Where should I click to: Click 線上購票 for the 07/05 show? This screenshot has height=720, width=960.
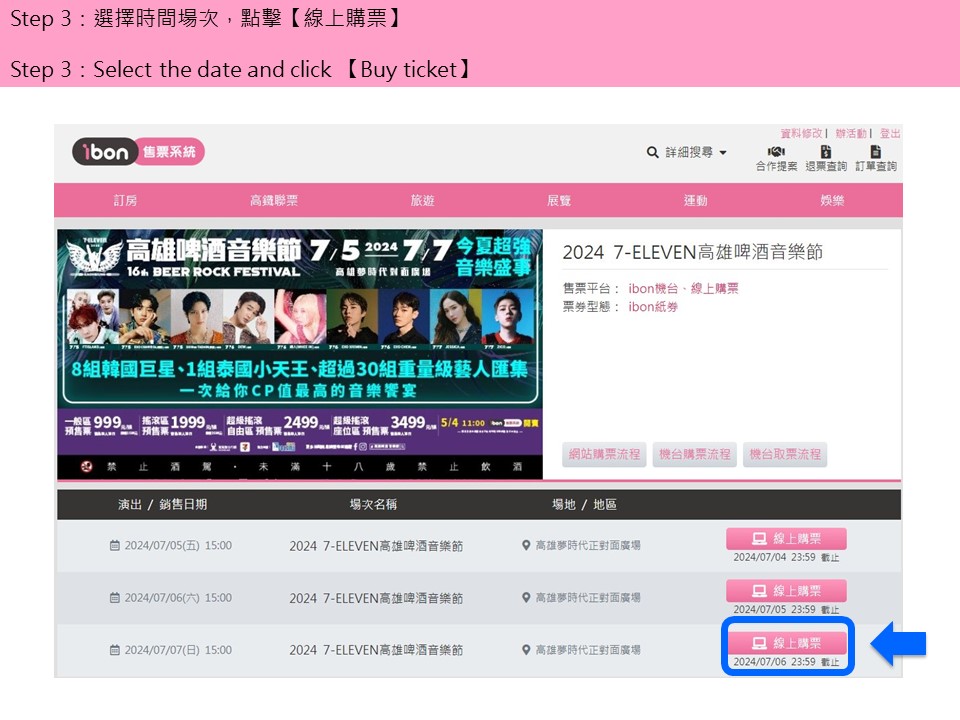coord(786,539)
